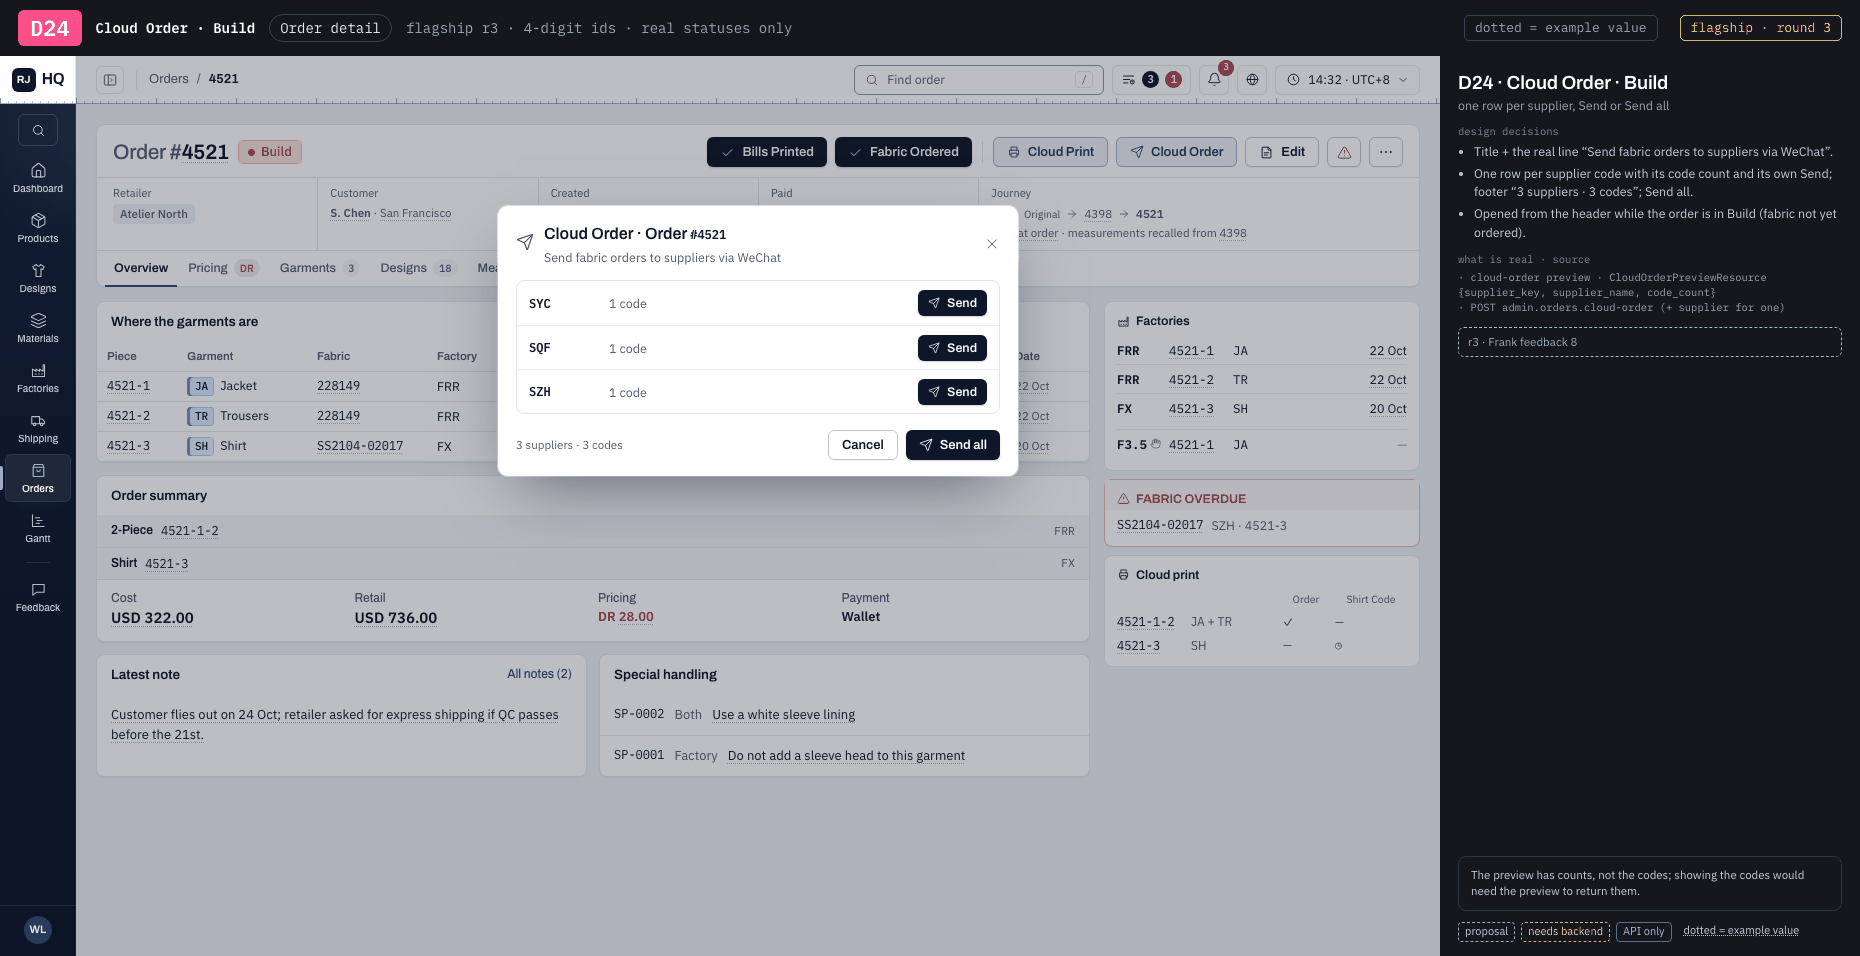Cancel the Cloud Order dialog

pyautogui.click(x=862, y=445)
